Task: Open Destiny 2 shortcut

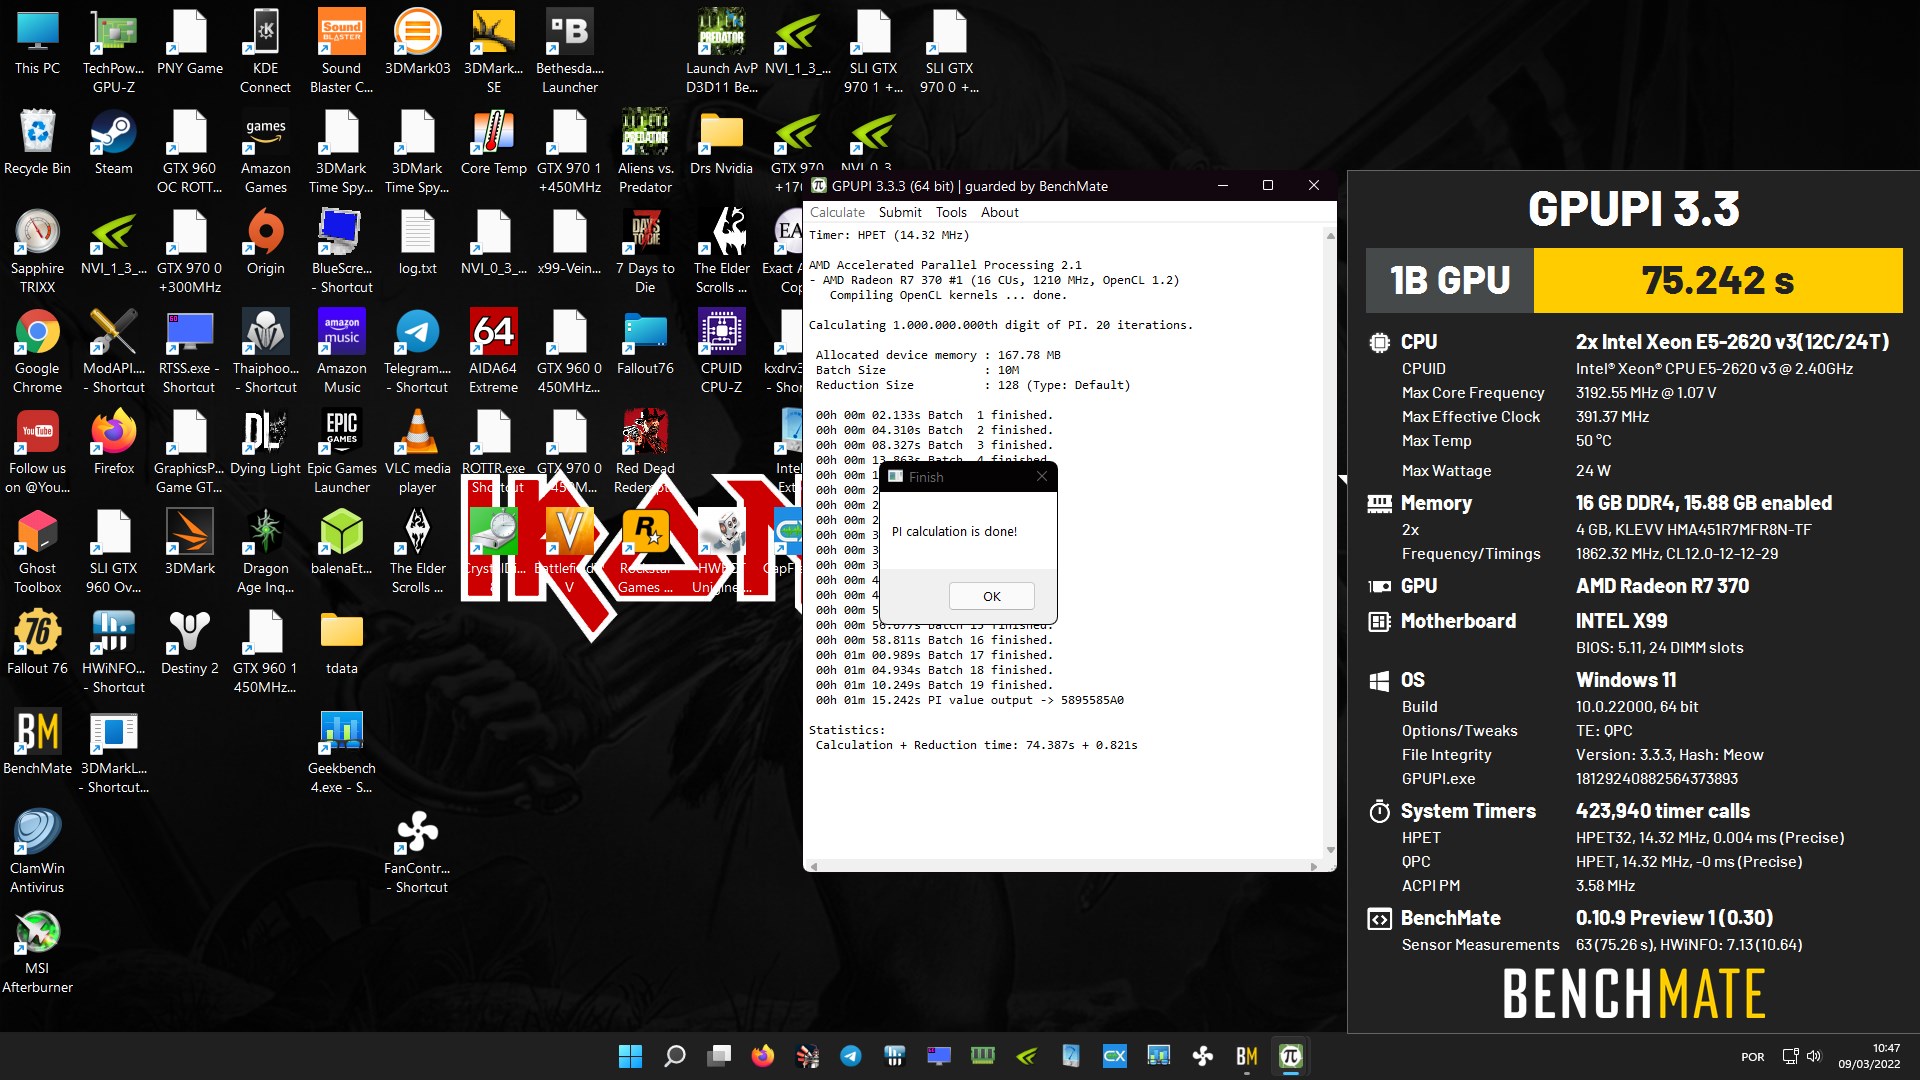Action: (189, 644)
